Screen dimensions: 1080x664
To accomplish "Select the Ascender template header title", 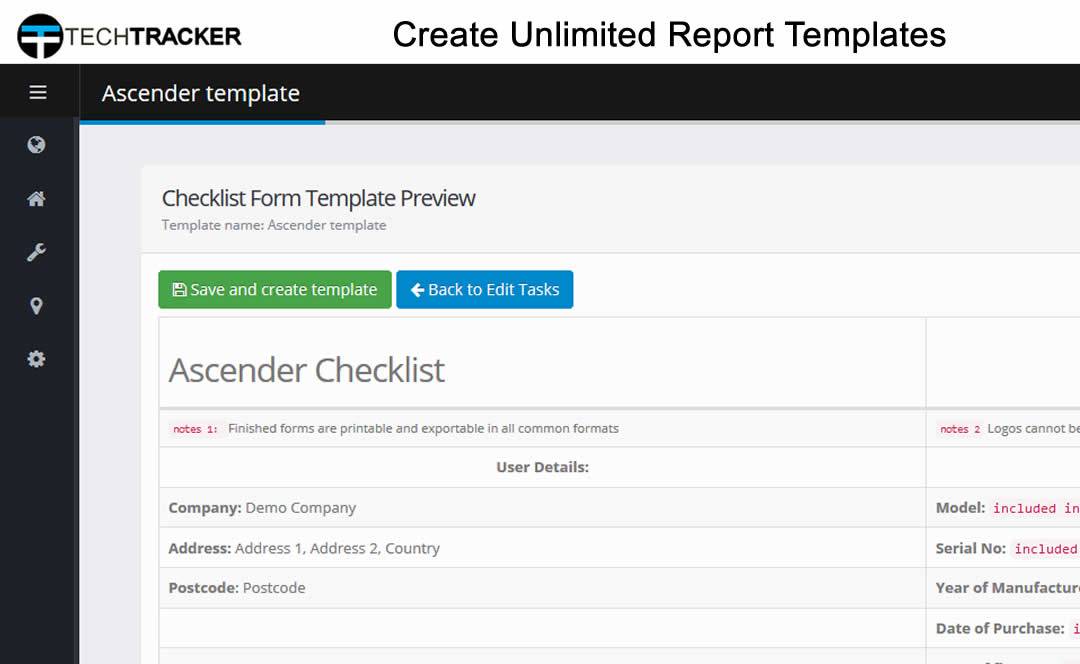I will coord(201,93).
